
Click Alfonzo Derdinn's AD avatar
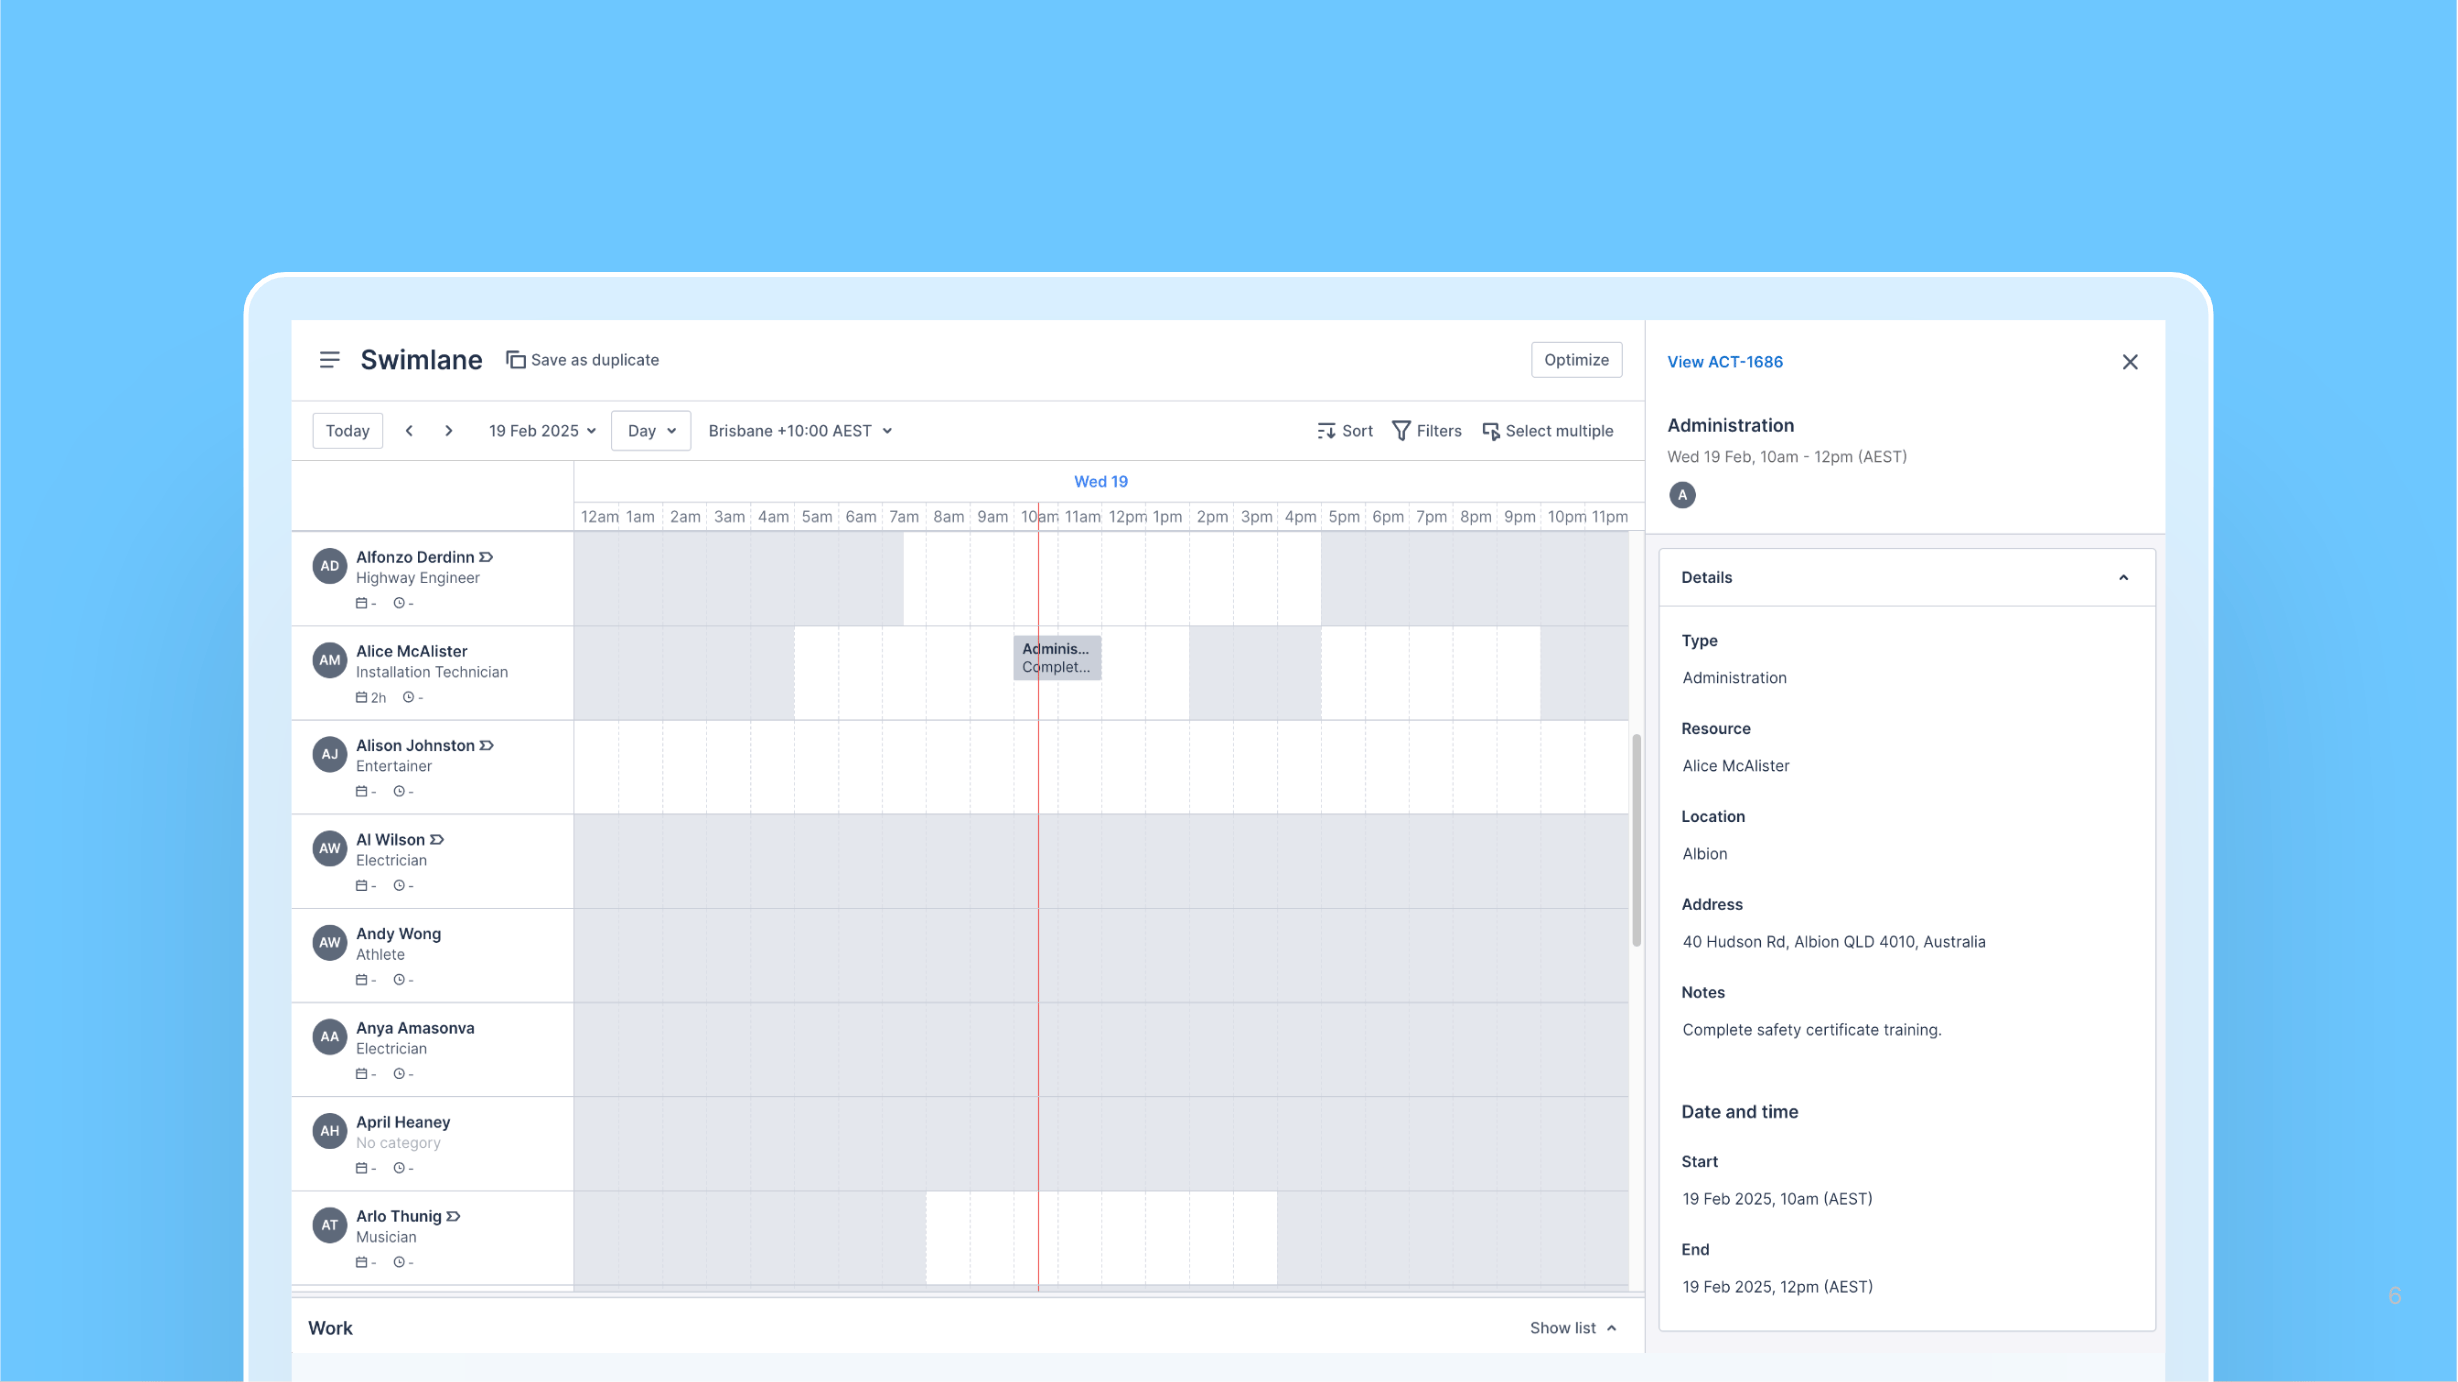coord(329,566)
